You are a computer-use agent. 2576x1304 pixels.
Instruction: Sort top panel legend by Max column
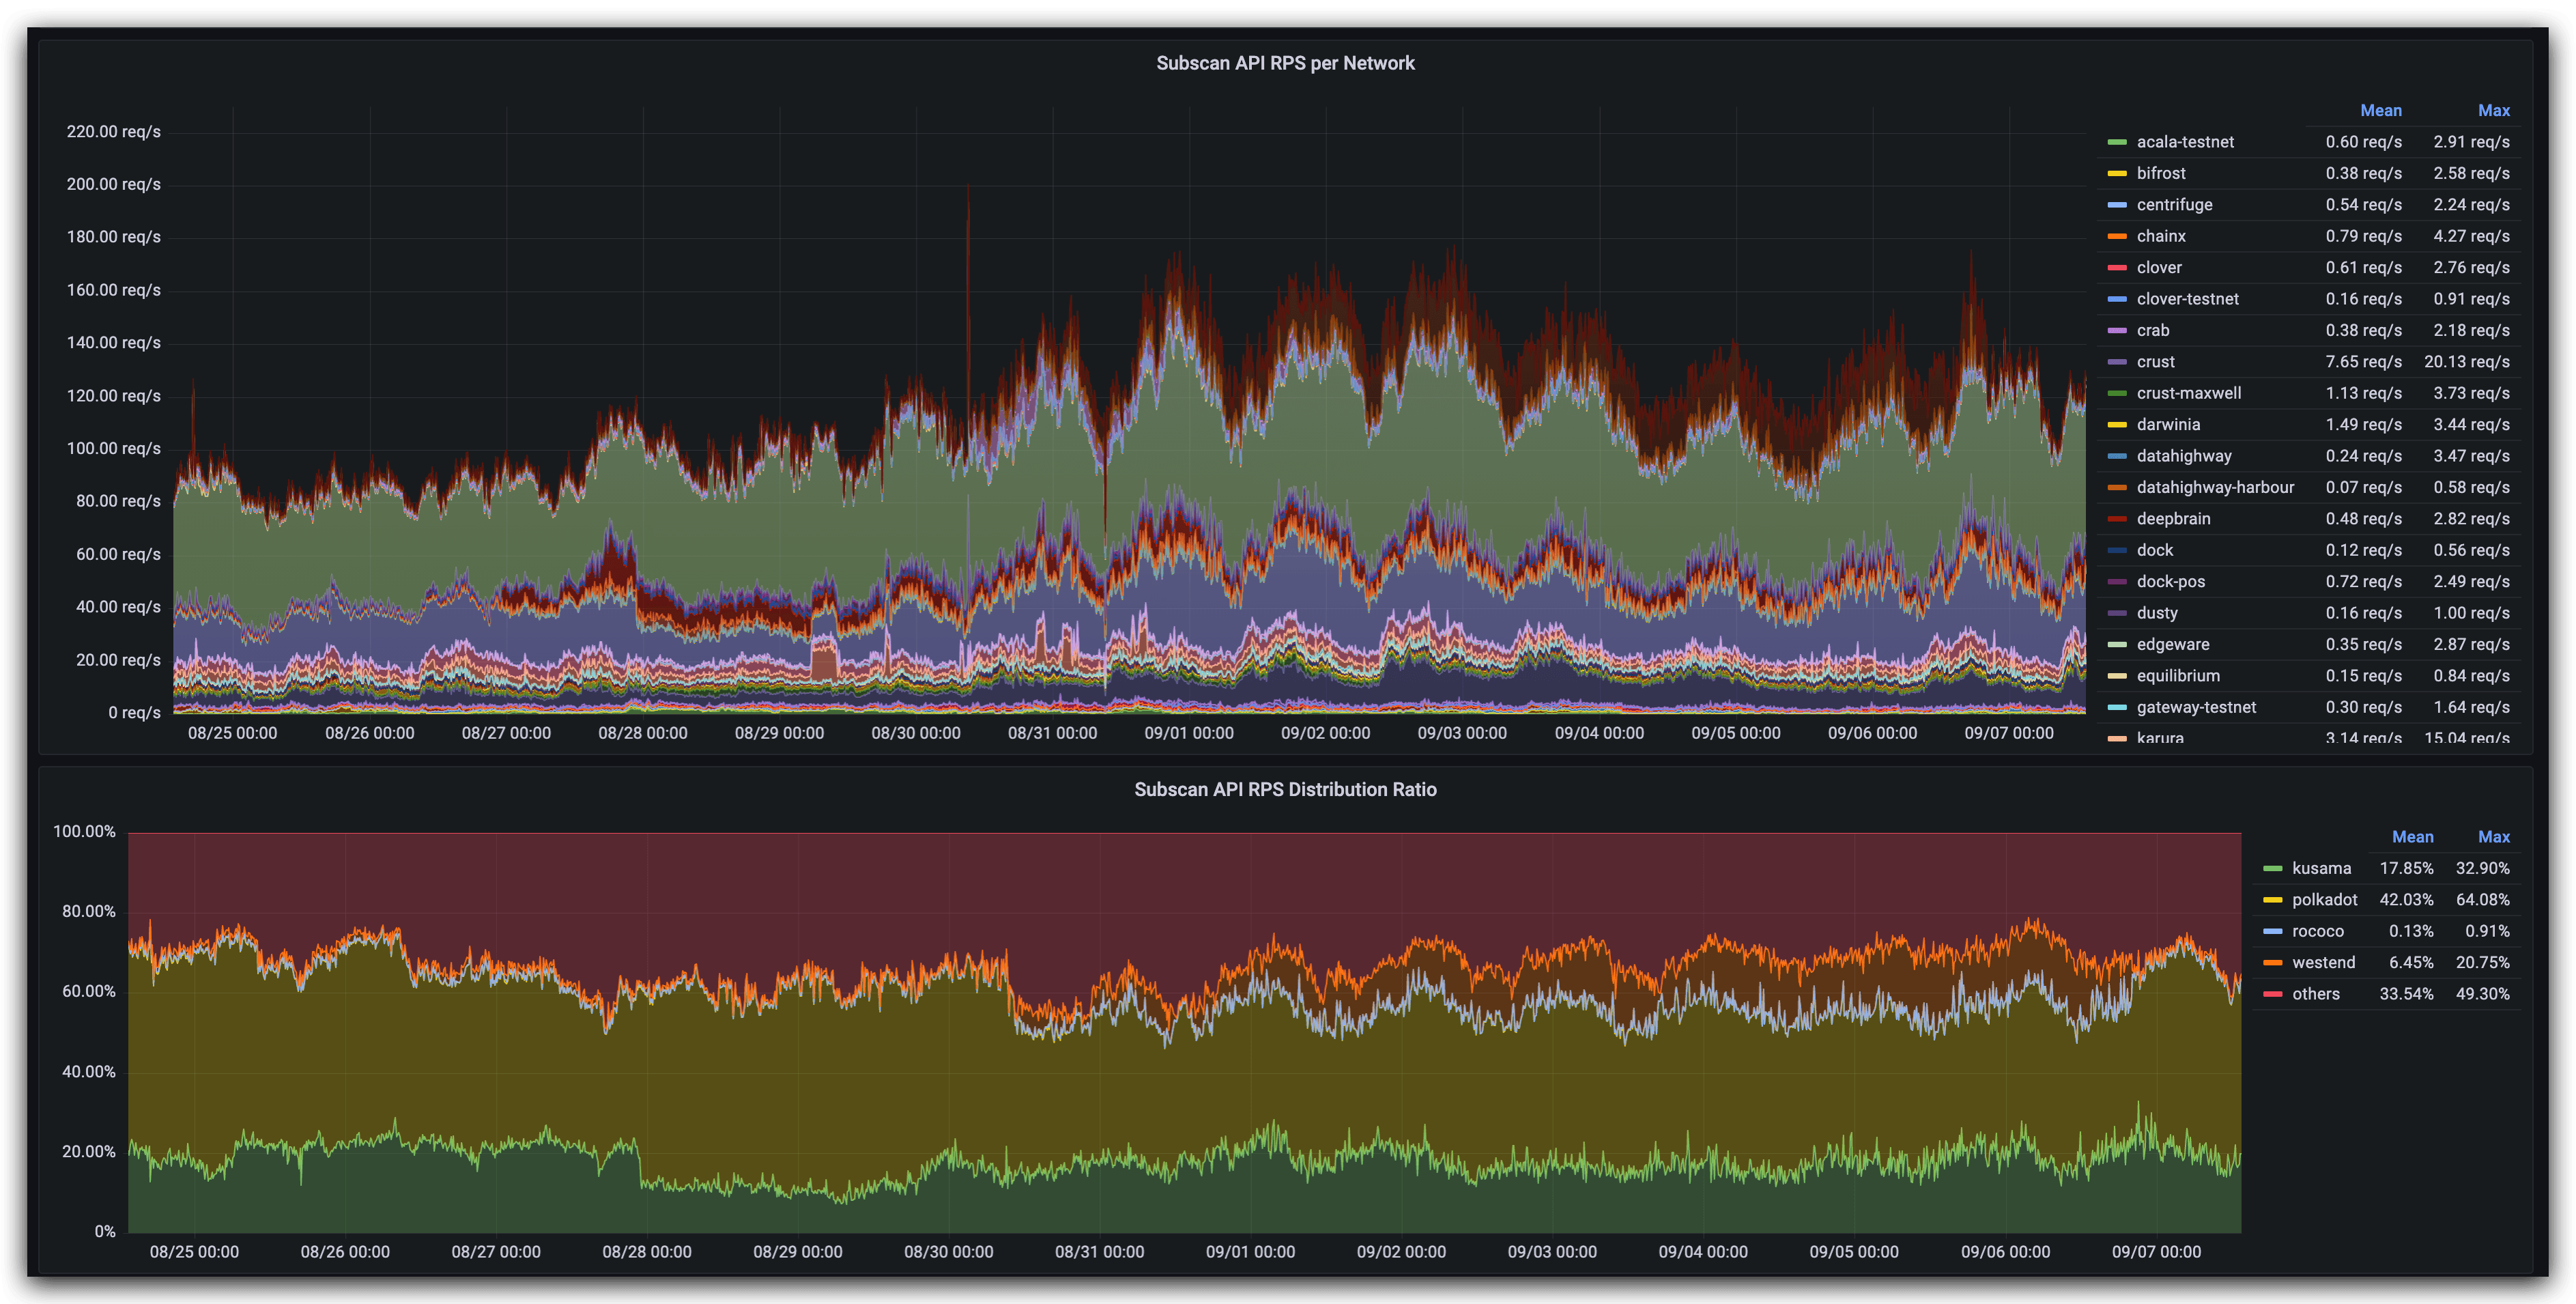point(2493,110)
